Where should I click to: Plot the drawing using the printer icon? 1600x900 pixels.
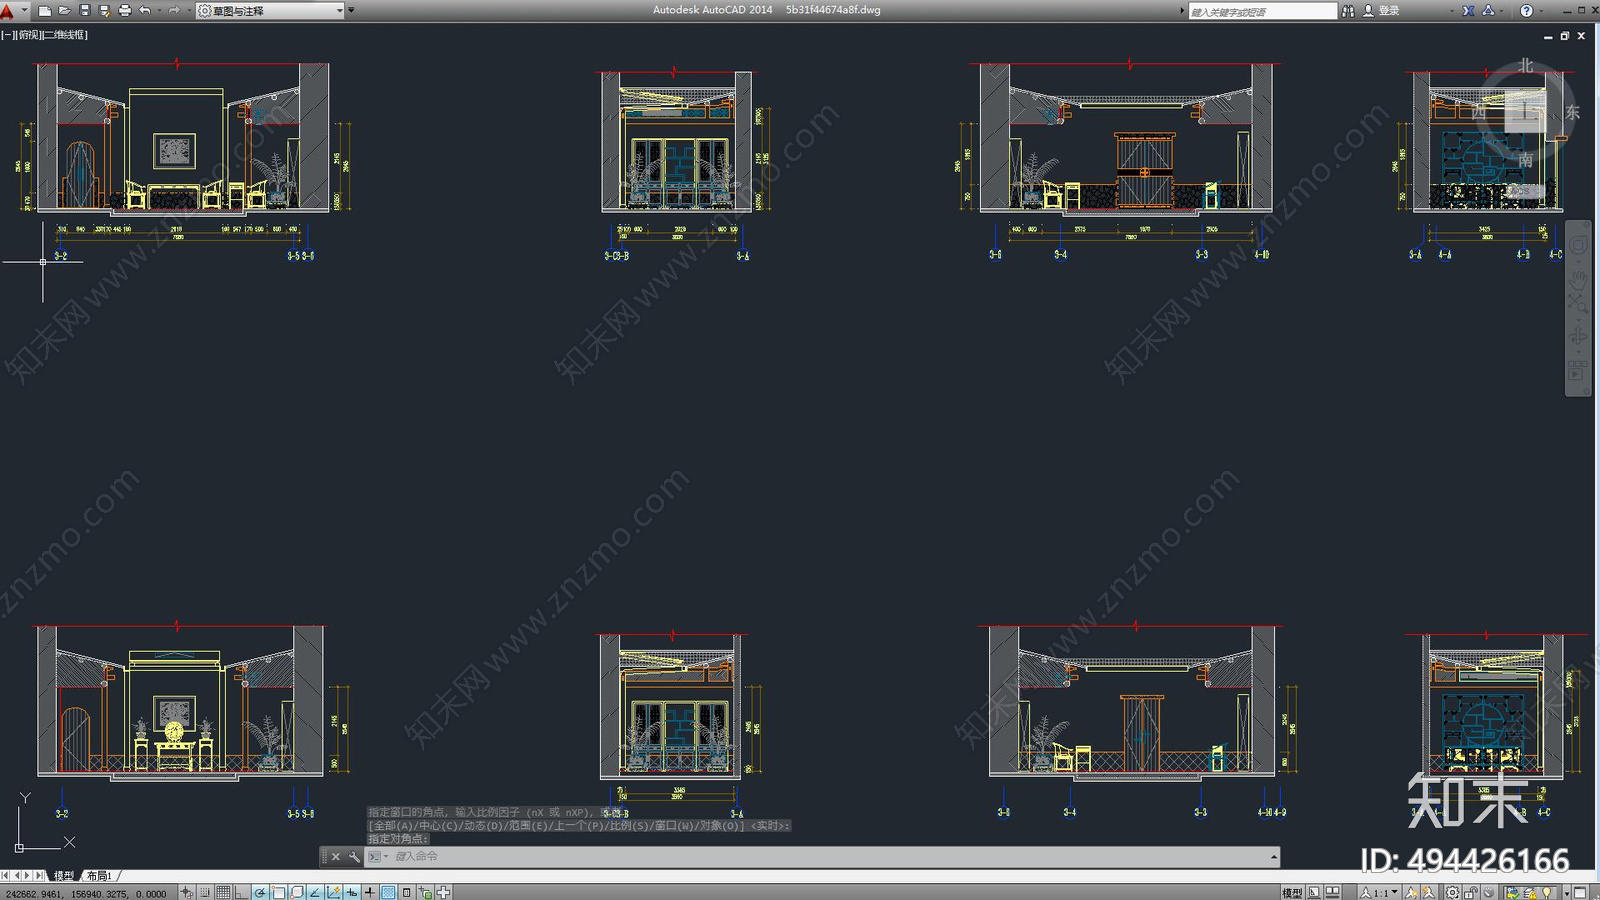[125, 11]
